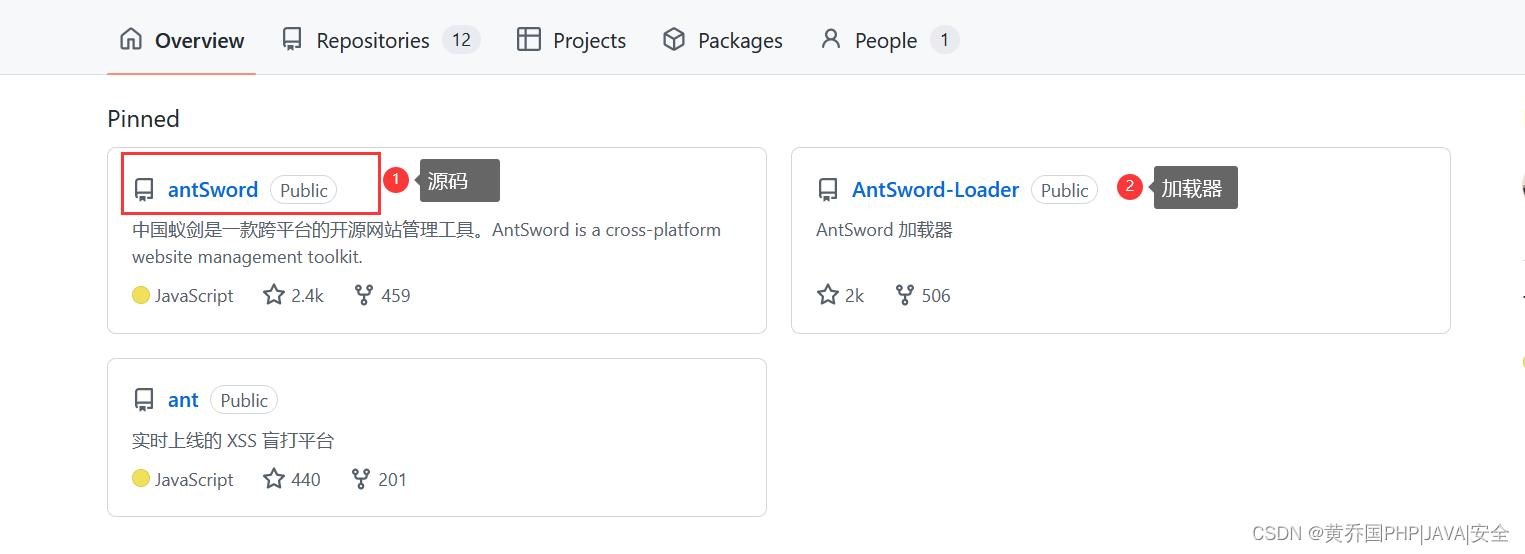This screenshot has width=1525, height=554.
Task: Open the ant repository link
Action: coord(183,400)
